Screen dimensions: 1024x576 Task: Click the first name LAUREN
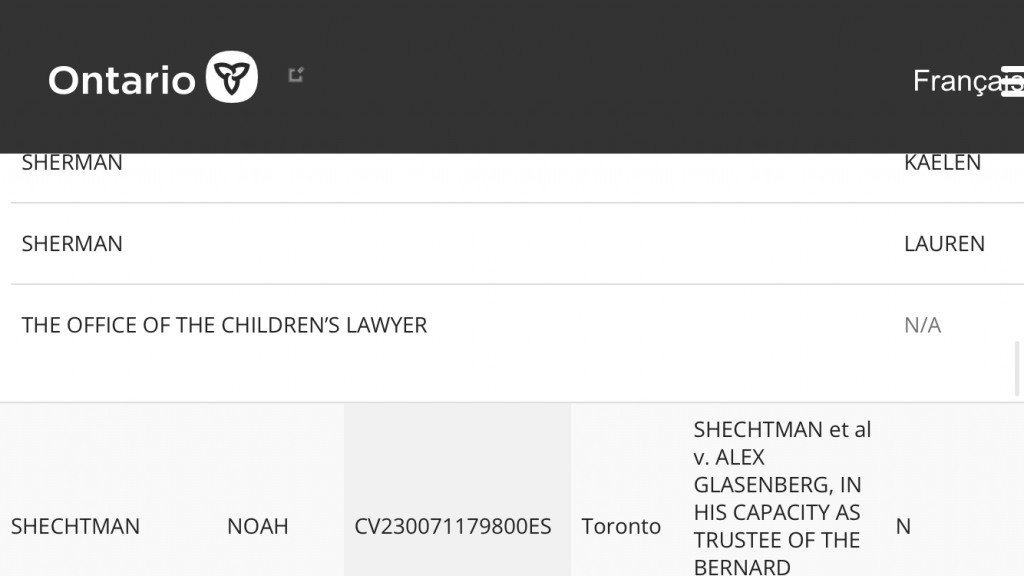click(944, 244)
